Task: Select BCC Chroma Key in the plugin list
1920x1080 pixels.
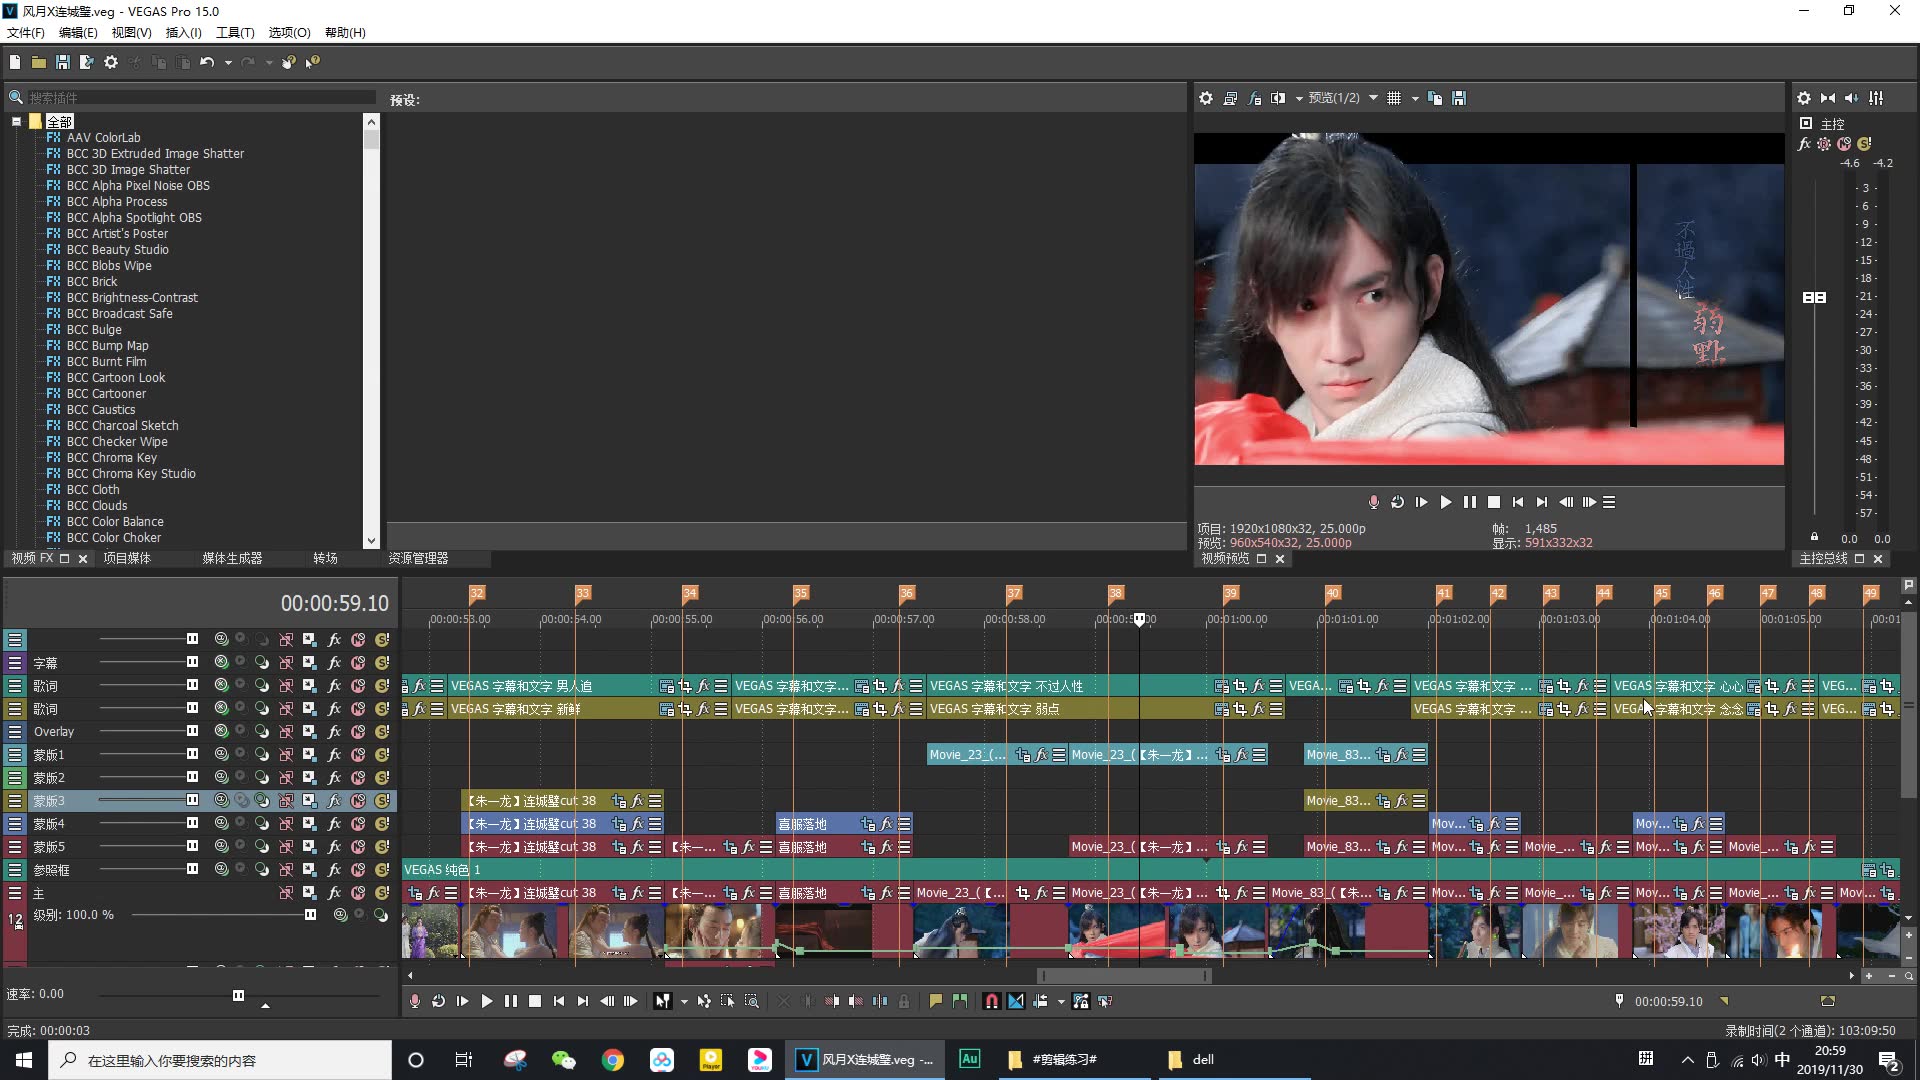Action: coord(111,458)
